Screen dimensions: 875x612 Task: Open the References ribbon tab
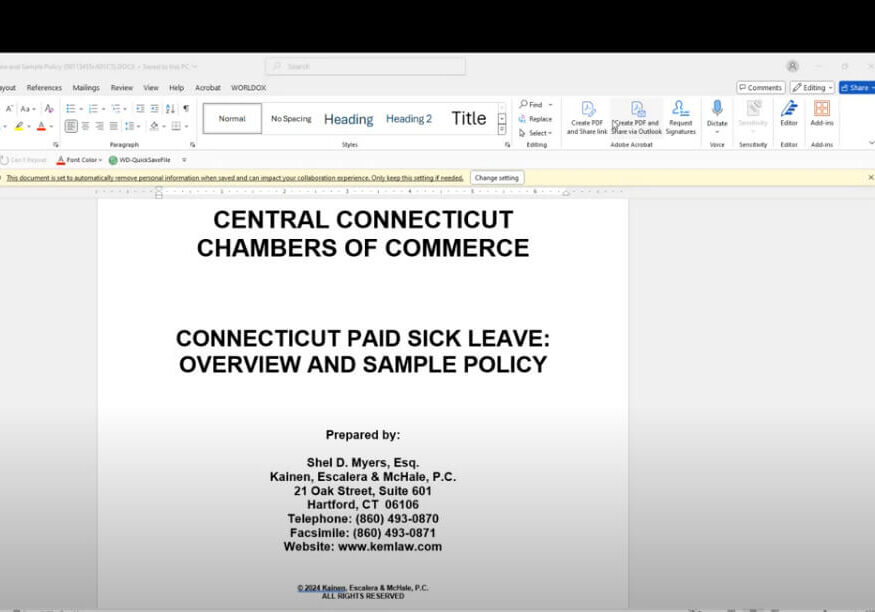coord(44,88)
